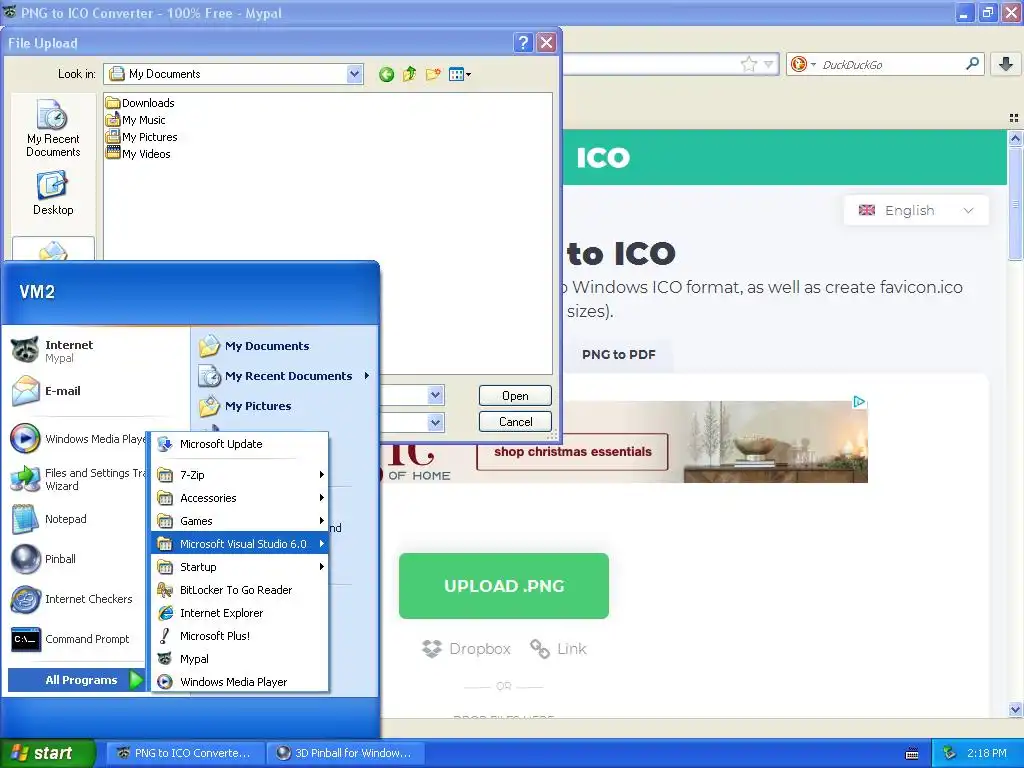Image resolution: width=1024 pixels, height=768 pixels.
Task: Launch BitLocker To Go Reader
Action: pyautogui.click(x=240, y=590)
